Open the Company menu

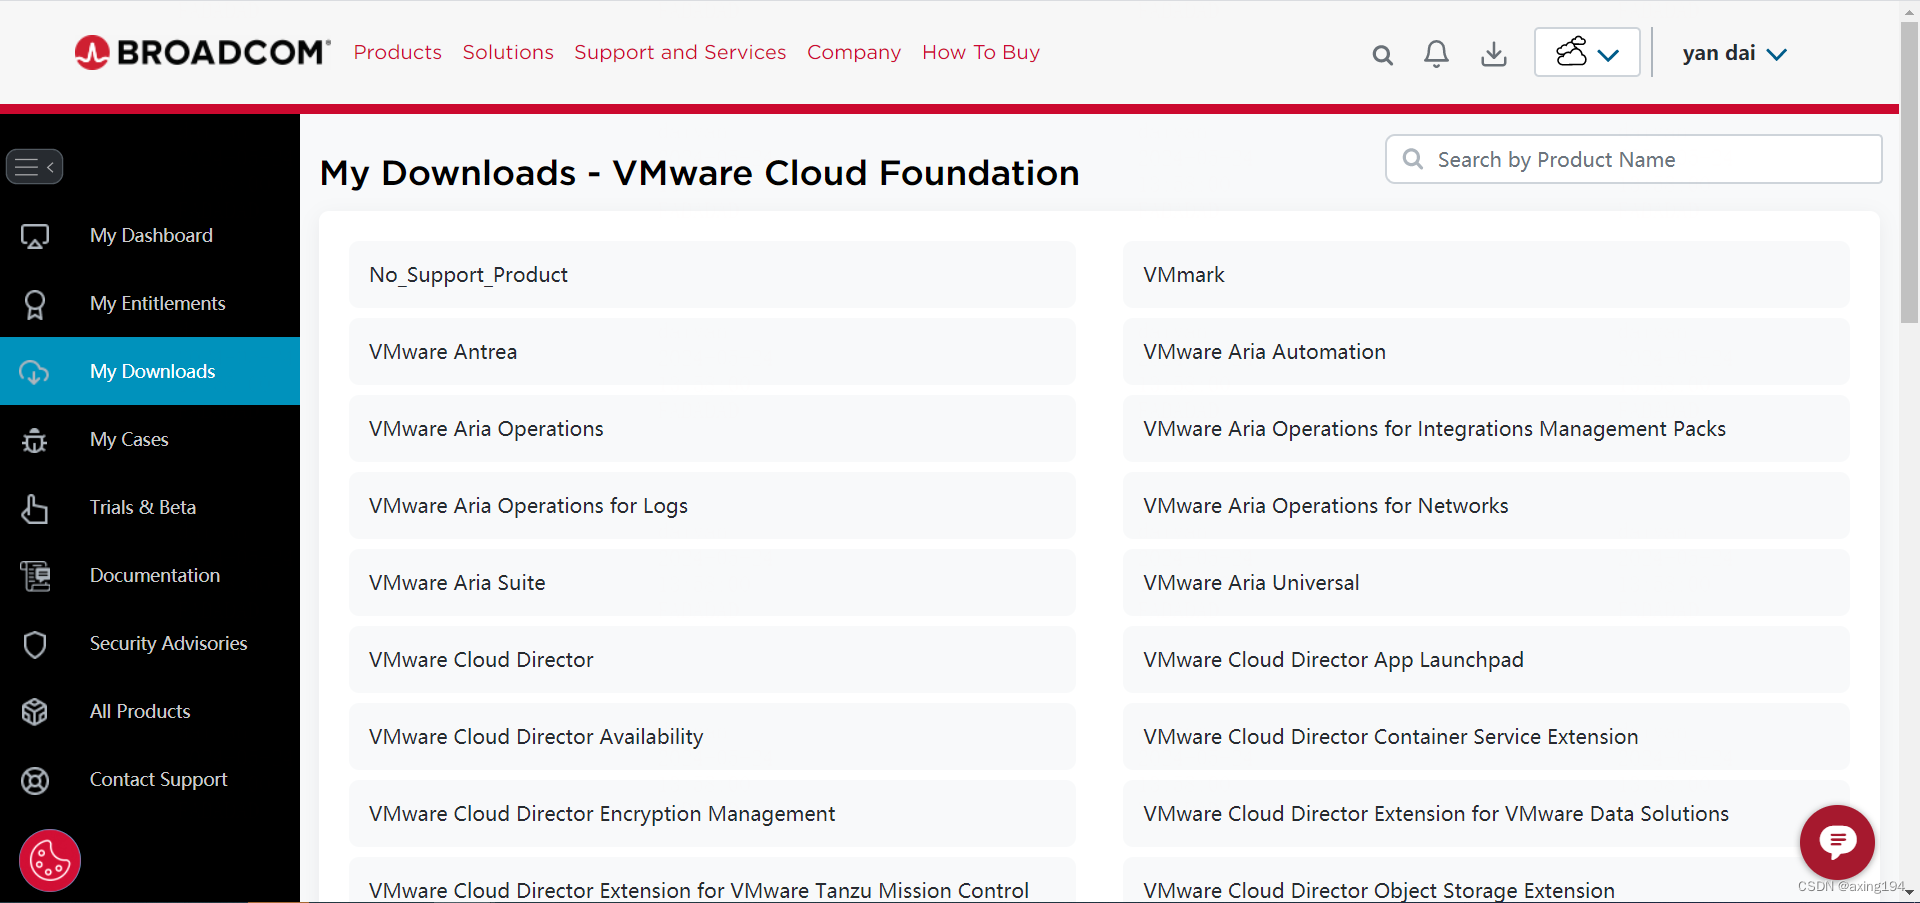click(x=854, y=52)
